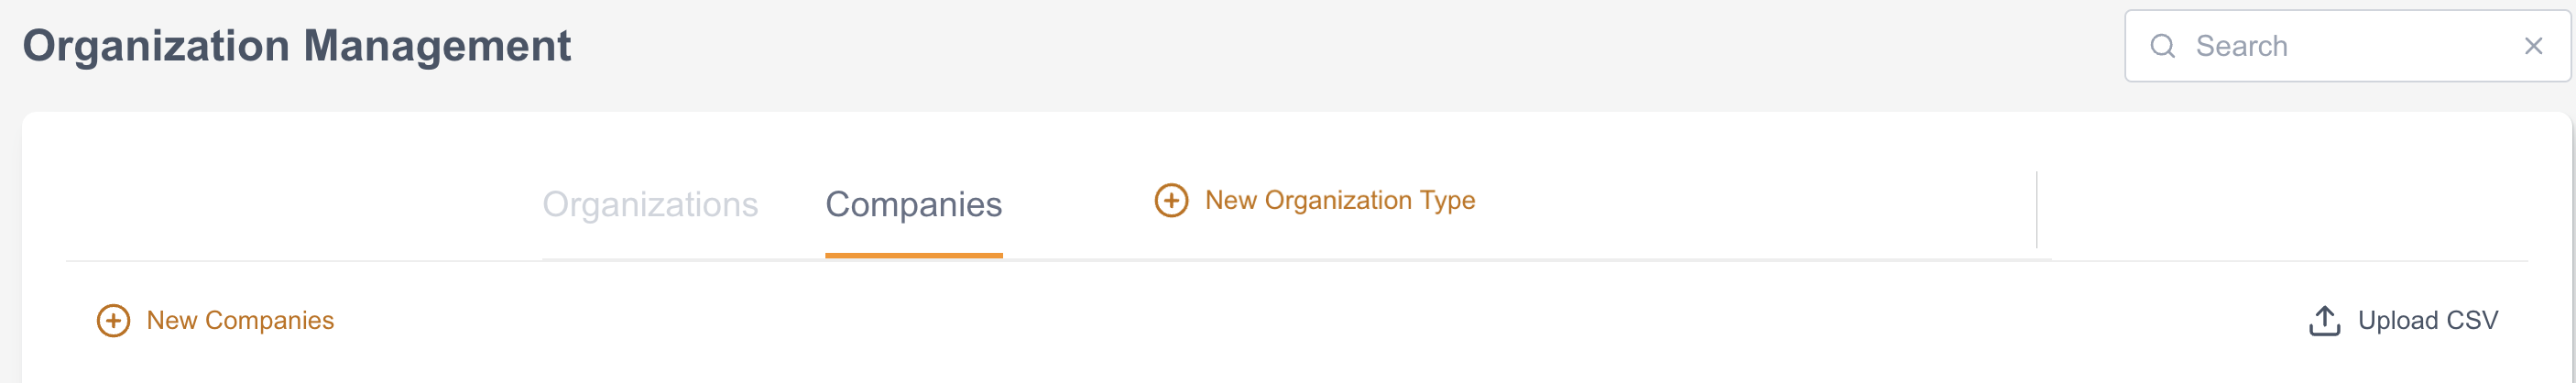This screenshot has height=383, width=2576.
Task: Clear the search with the X icon
Action: [x=2533, y=46]
